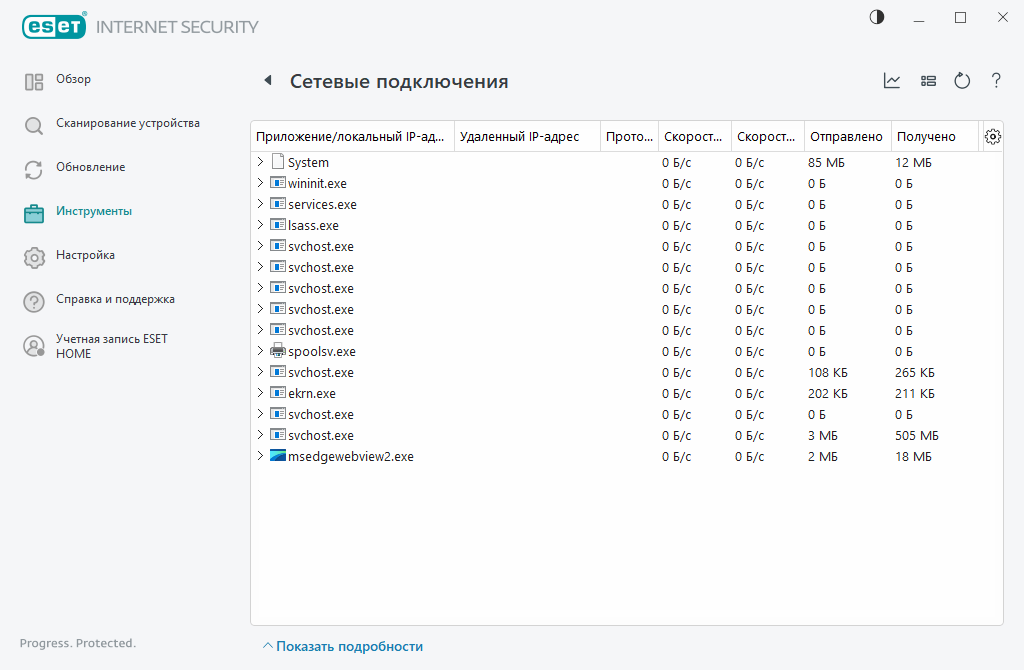This screenshot has width=1024, height=670.
Task: Open the Обзор menu item
Action: (x=73, y=79)
